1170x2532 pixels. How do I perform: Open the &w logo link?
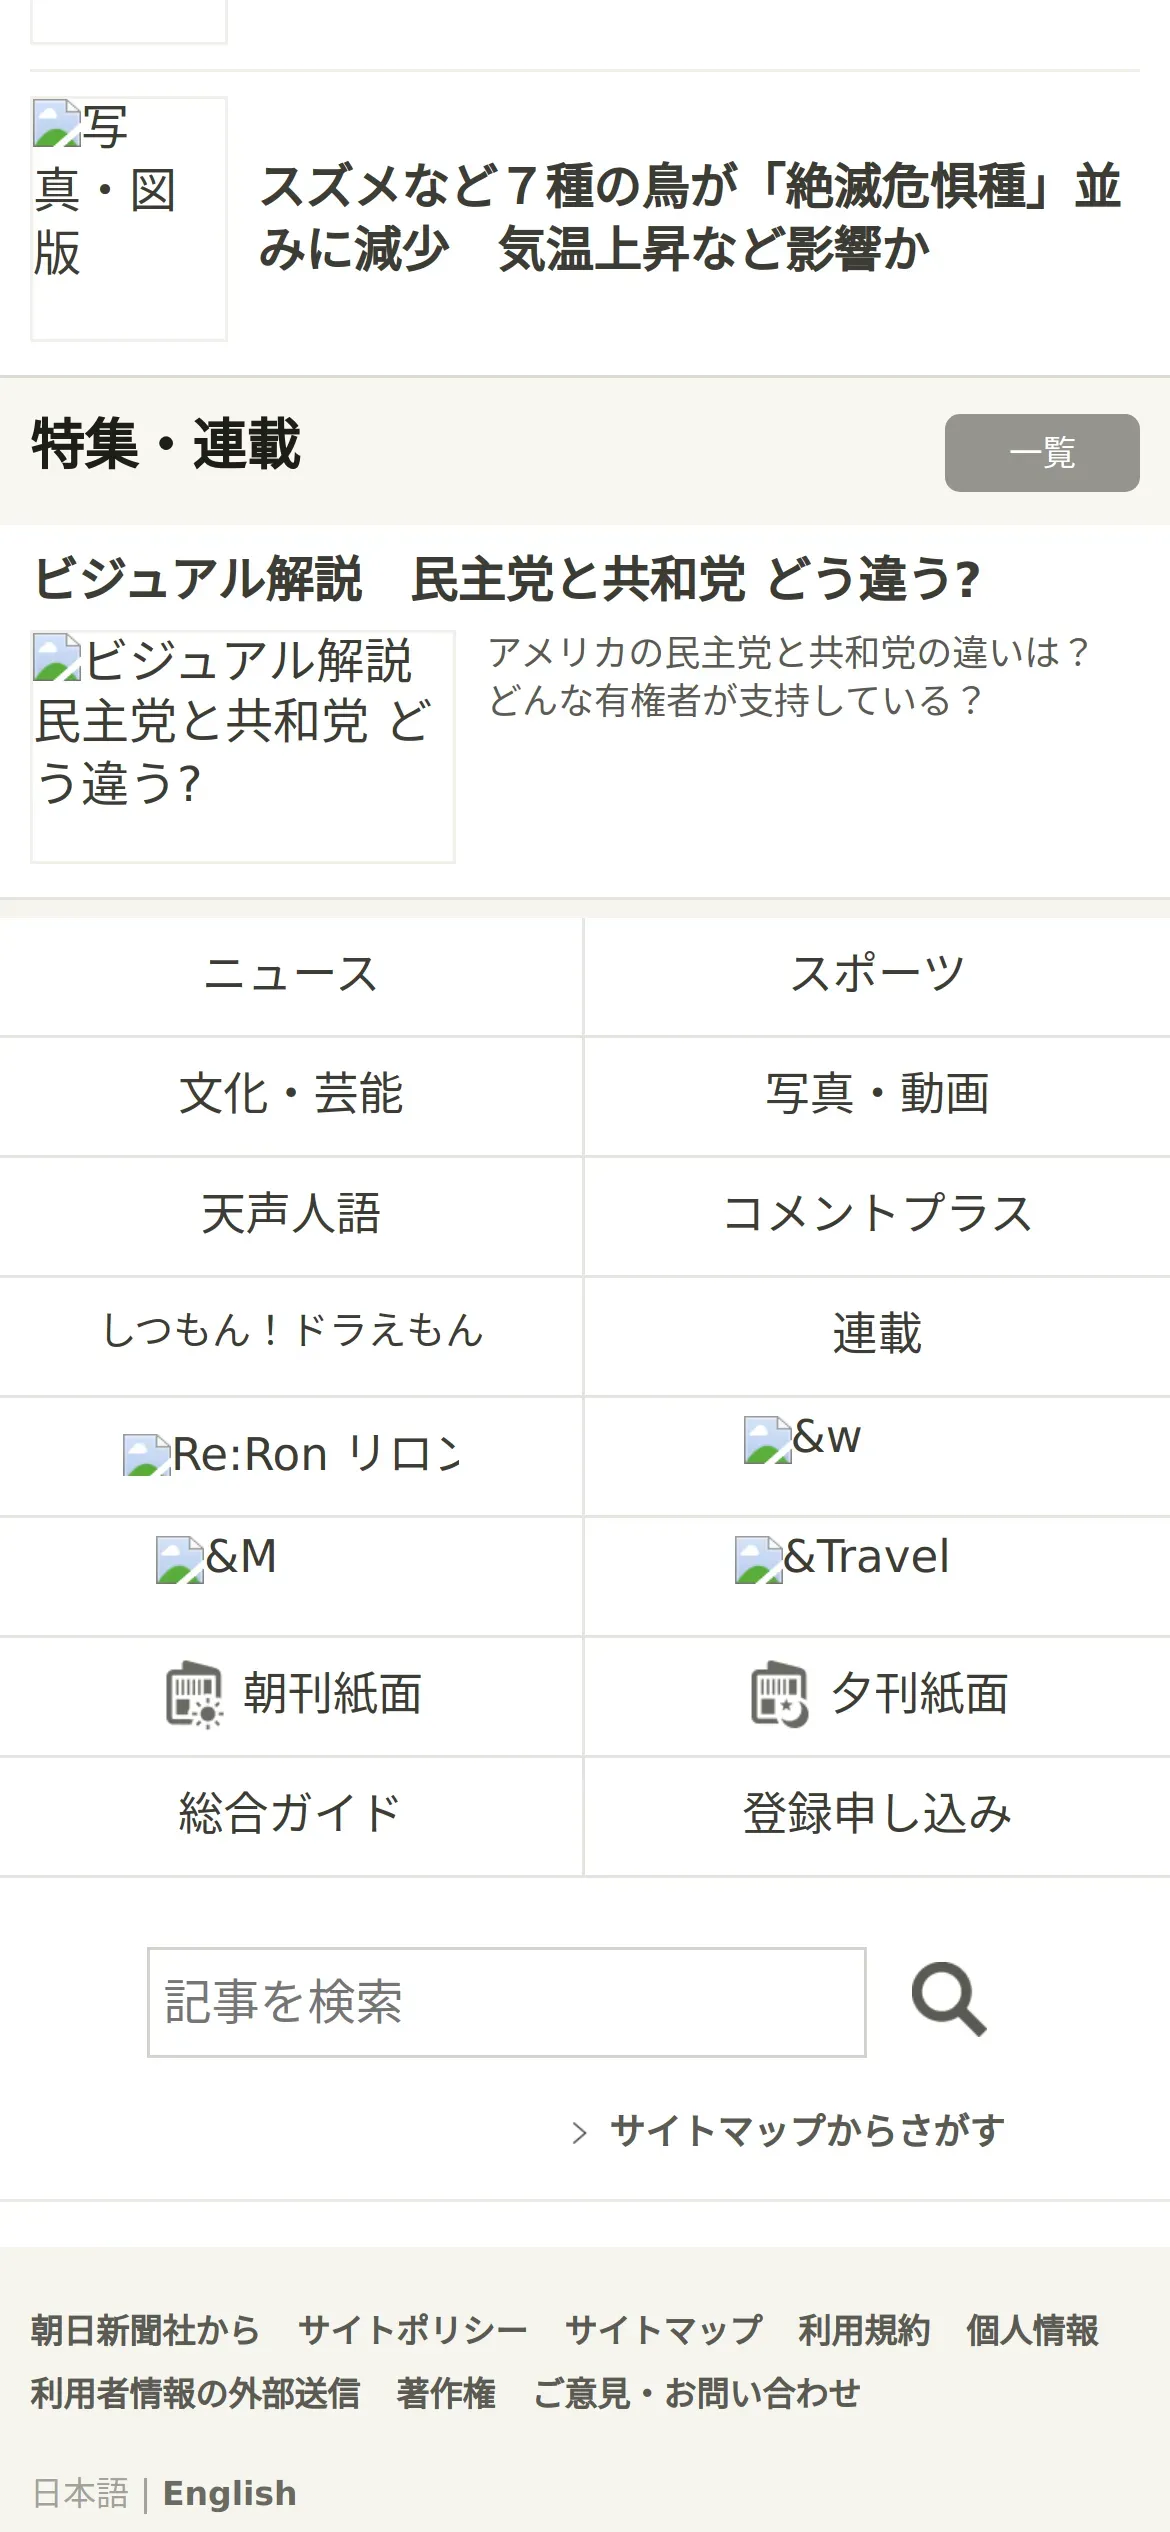coord(802,1439)
